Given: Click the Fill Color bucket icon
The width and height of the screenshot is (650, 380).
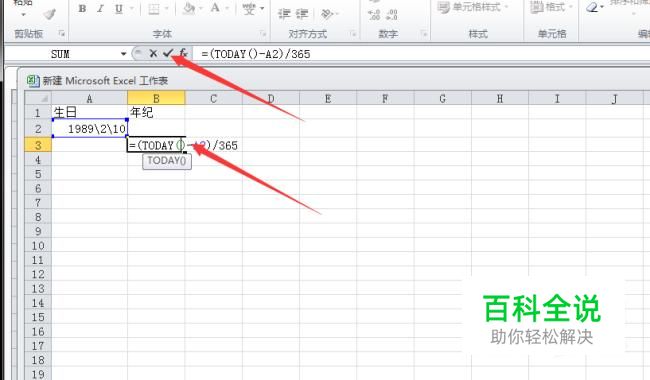Looking at the screenshot, I should tap(189, 9).
